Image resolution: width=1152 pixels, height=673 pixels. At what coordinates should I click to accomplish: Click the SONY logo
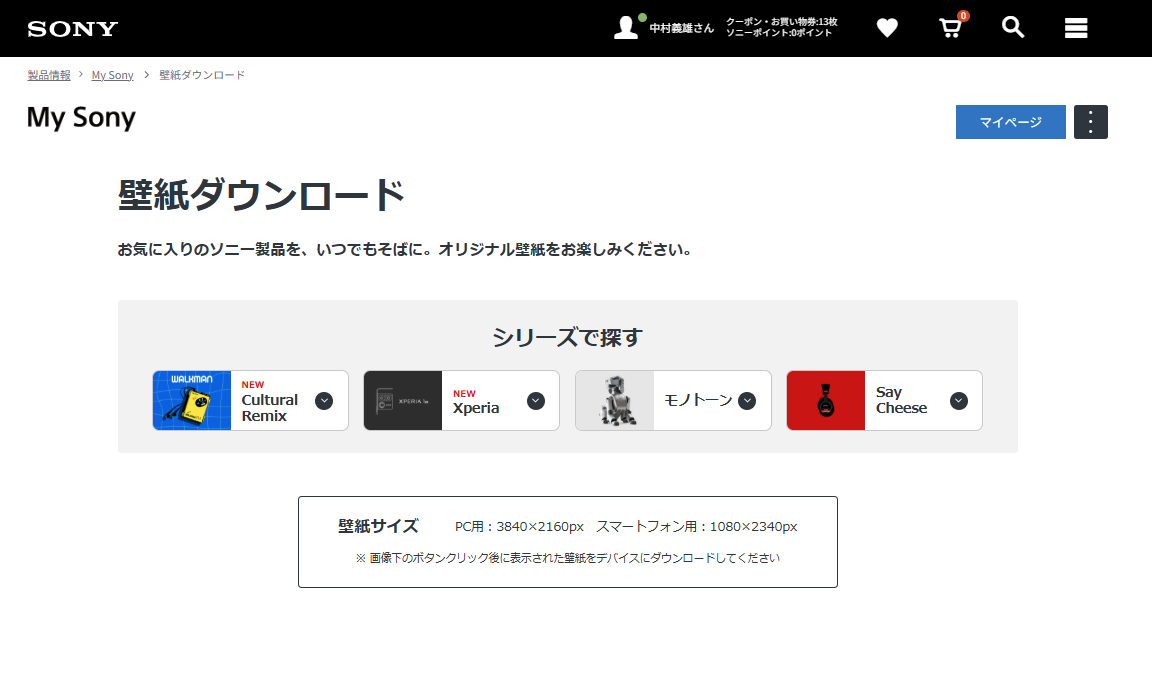[x=73, y=29]
